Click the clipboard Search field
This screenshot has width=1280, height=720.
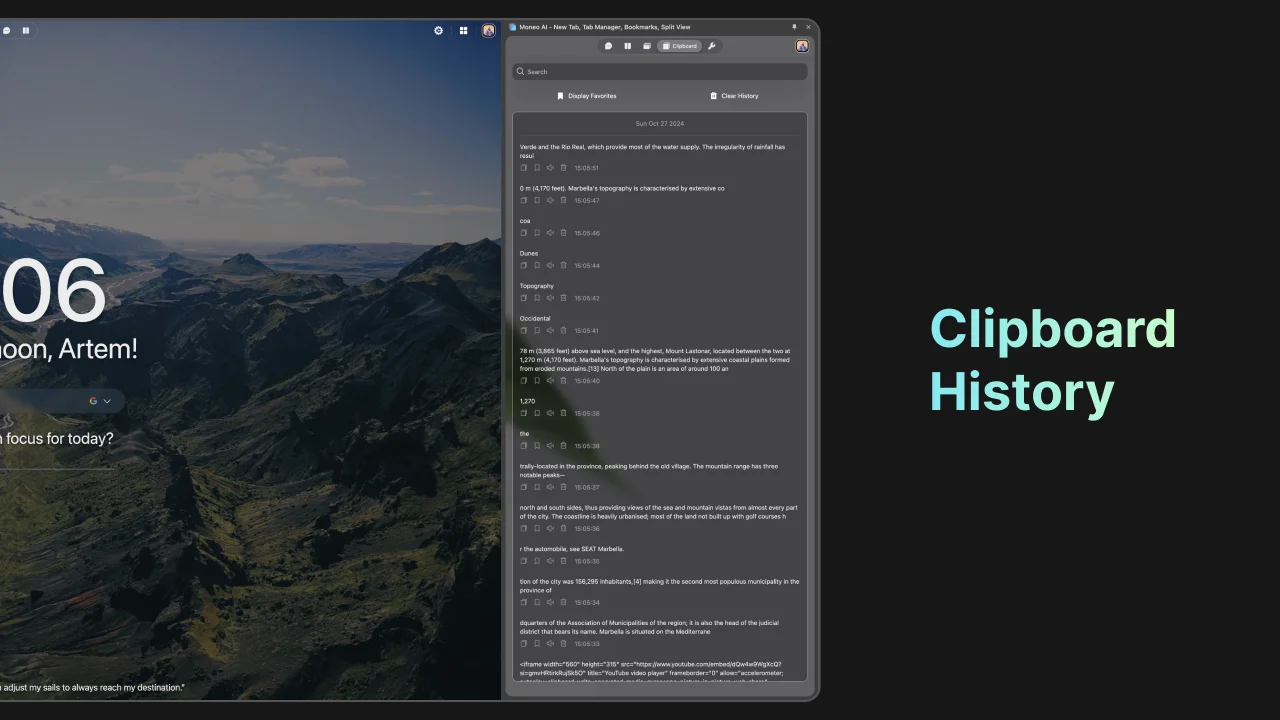click(x=660, y=71)
